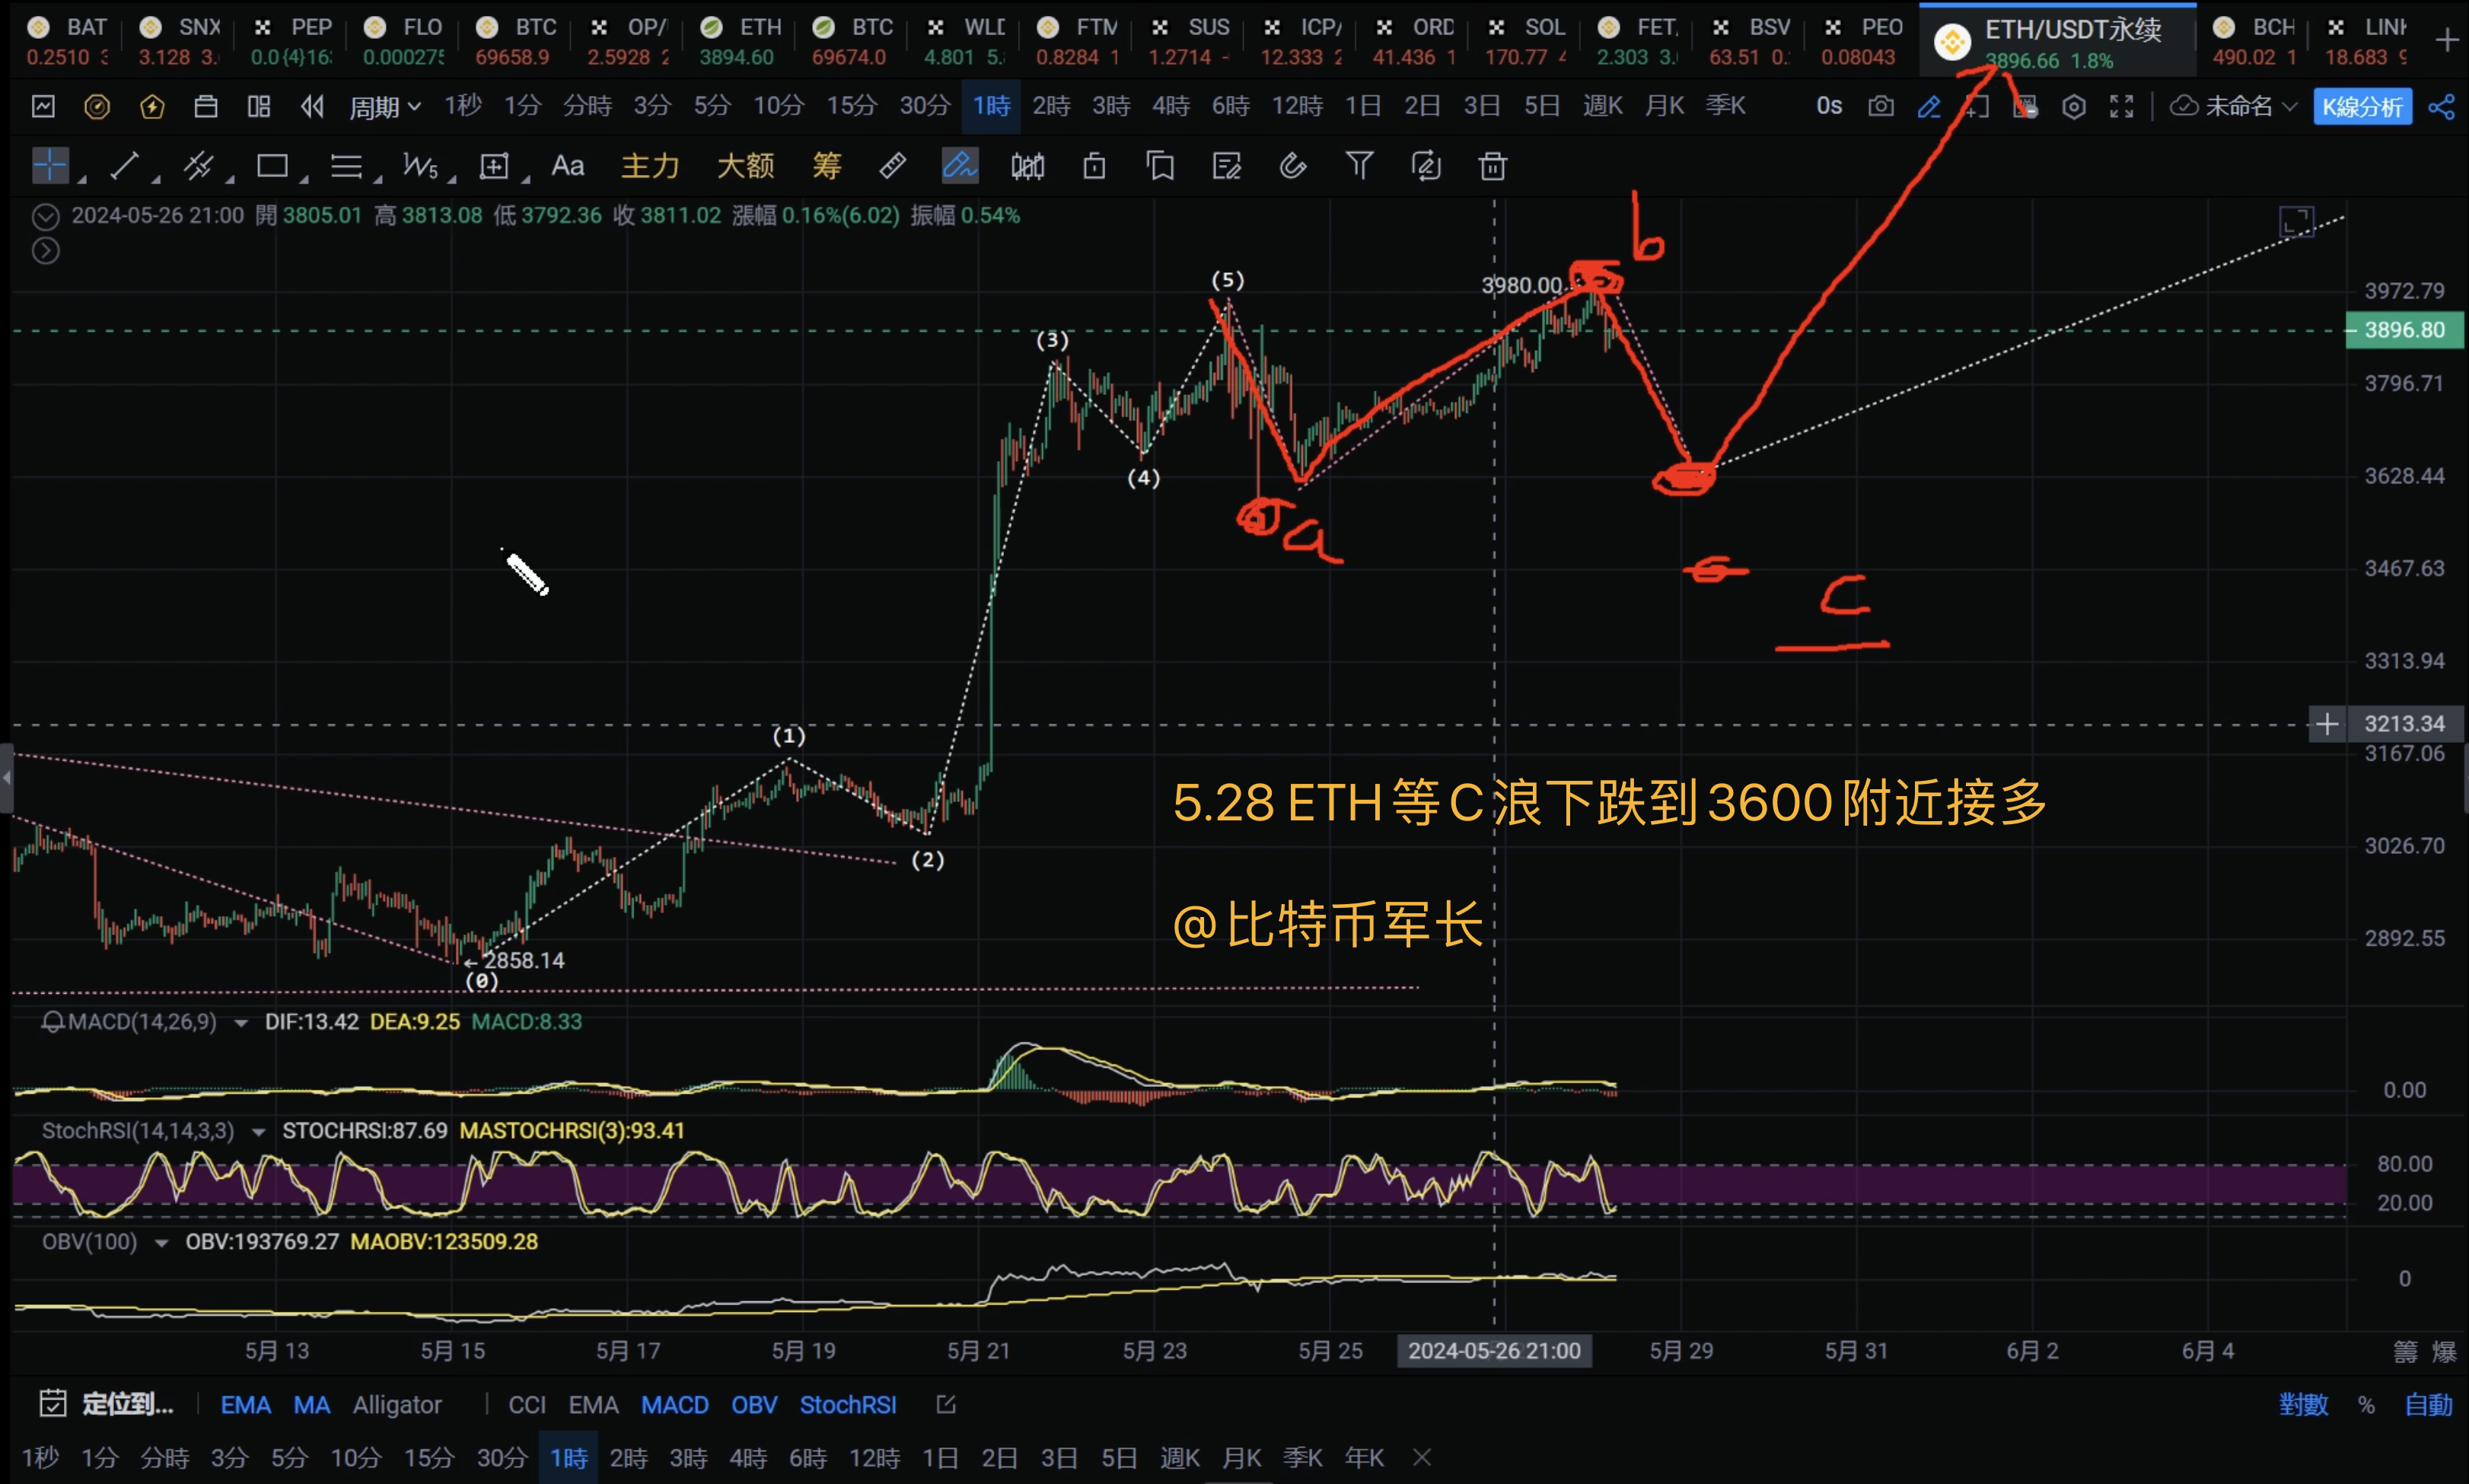Screen dimensions: 2469x1484
Task: Select the Aa text annotation tool
Action: [568, 166]
